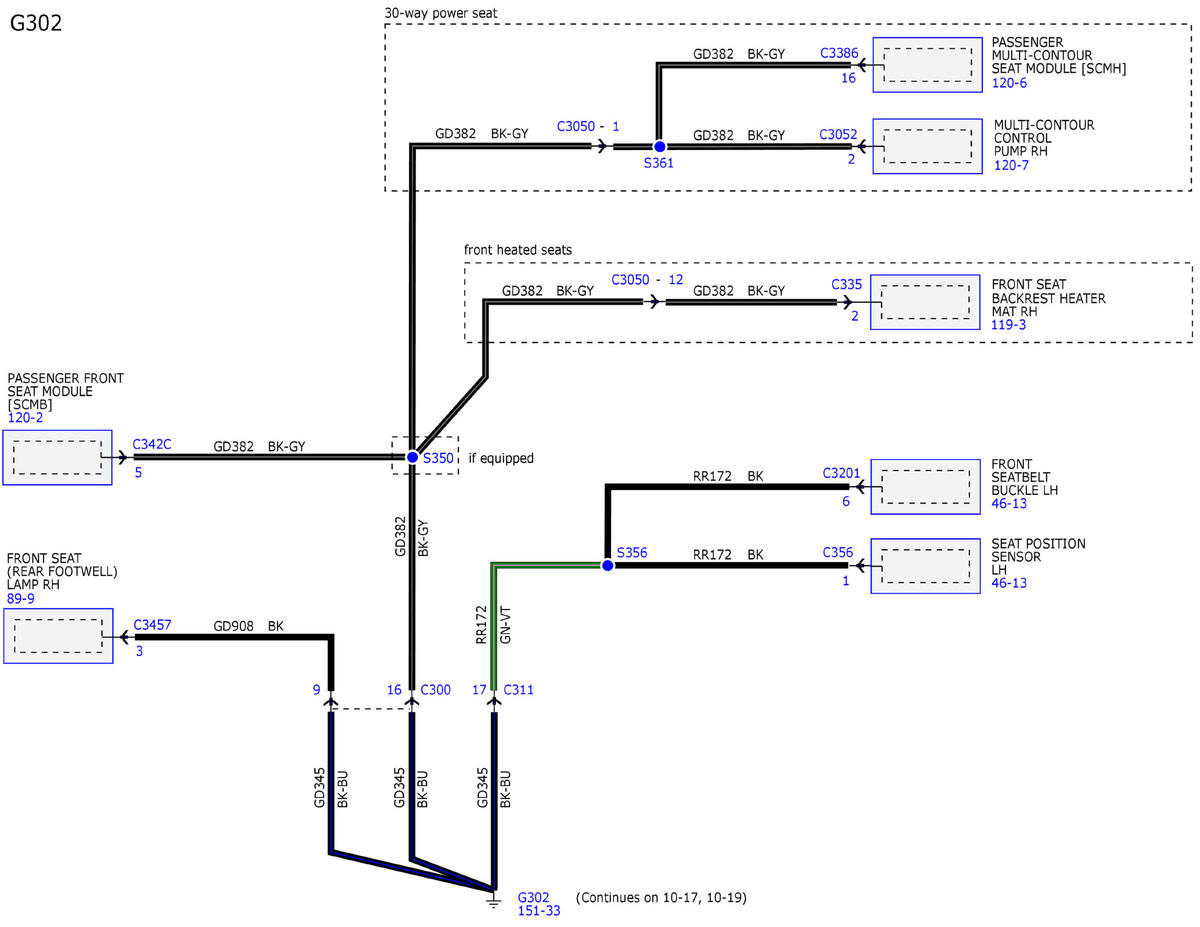This screenshot has width=1200, height=927.
Task: Select the C3050 - 12 connector label
Action: [647, 280]
